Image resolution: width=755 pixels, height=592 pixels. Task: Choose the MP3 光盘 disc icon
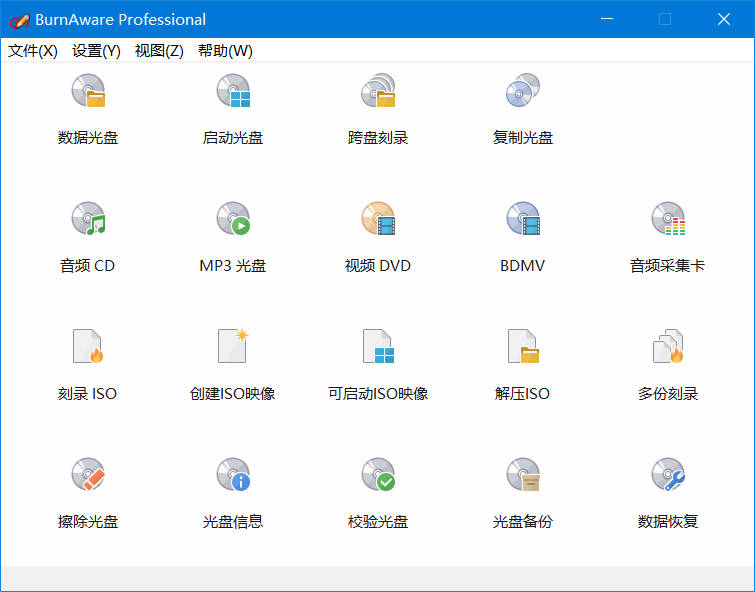233,219
